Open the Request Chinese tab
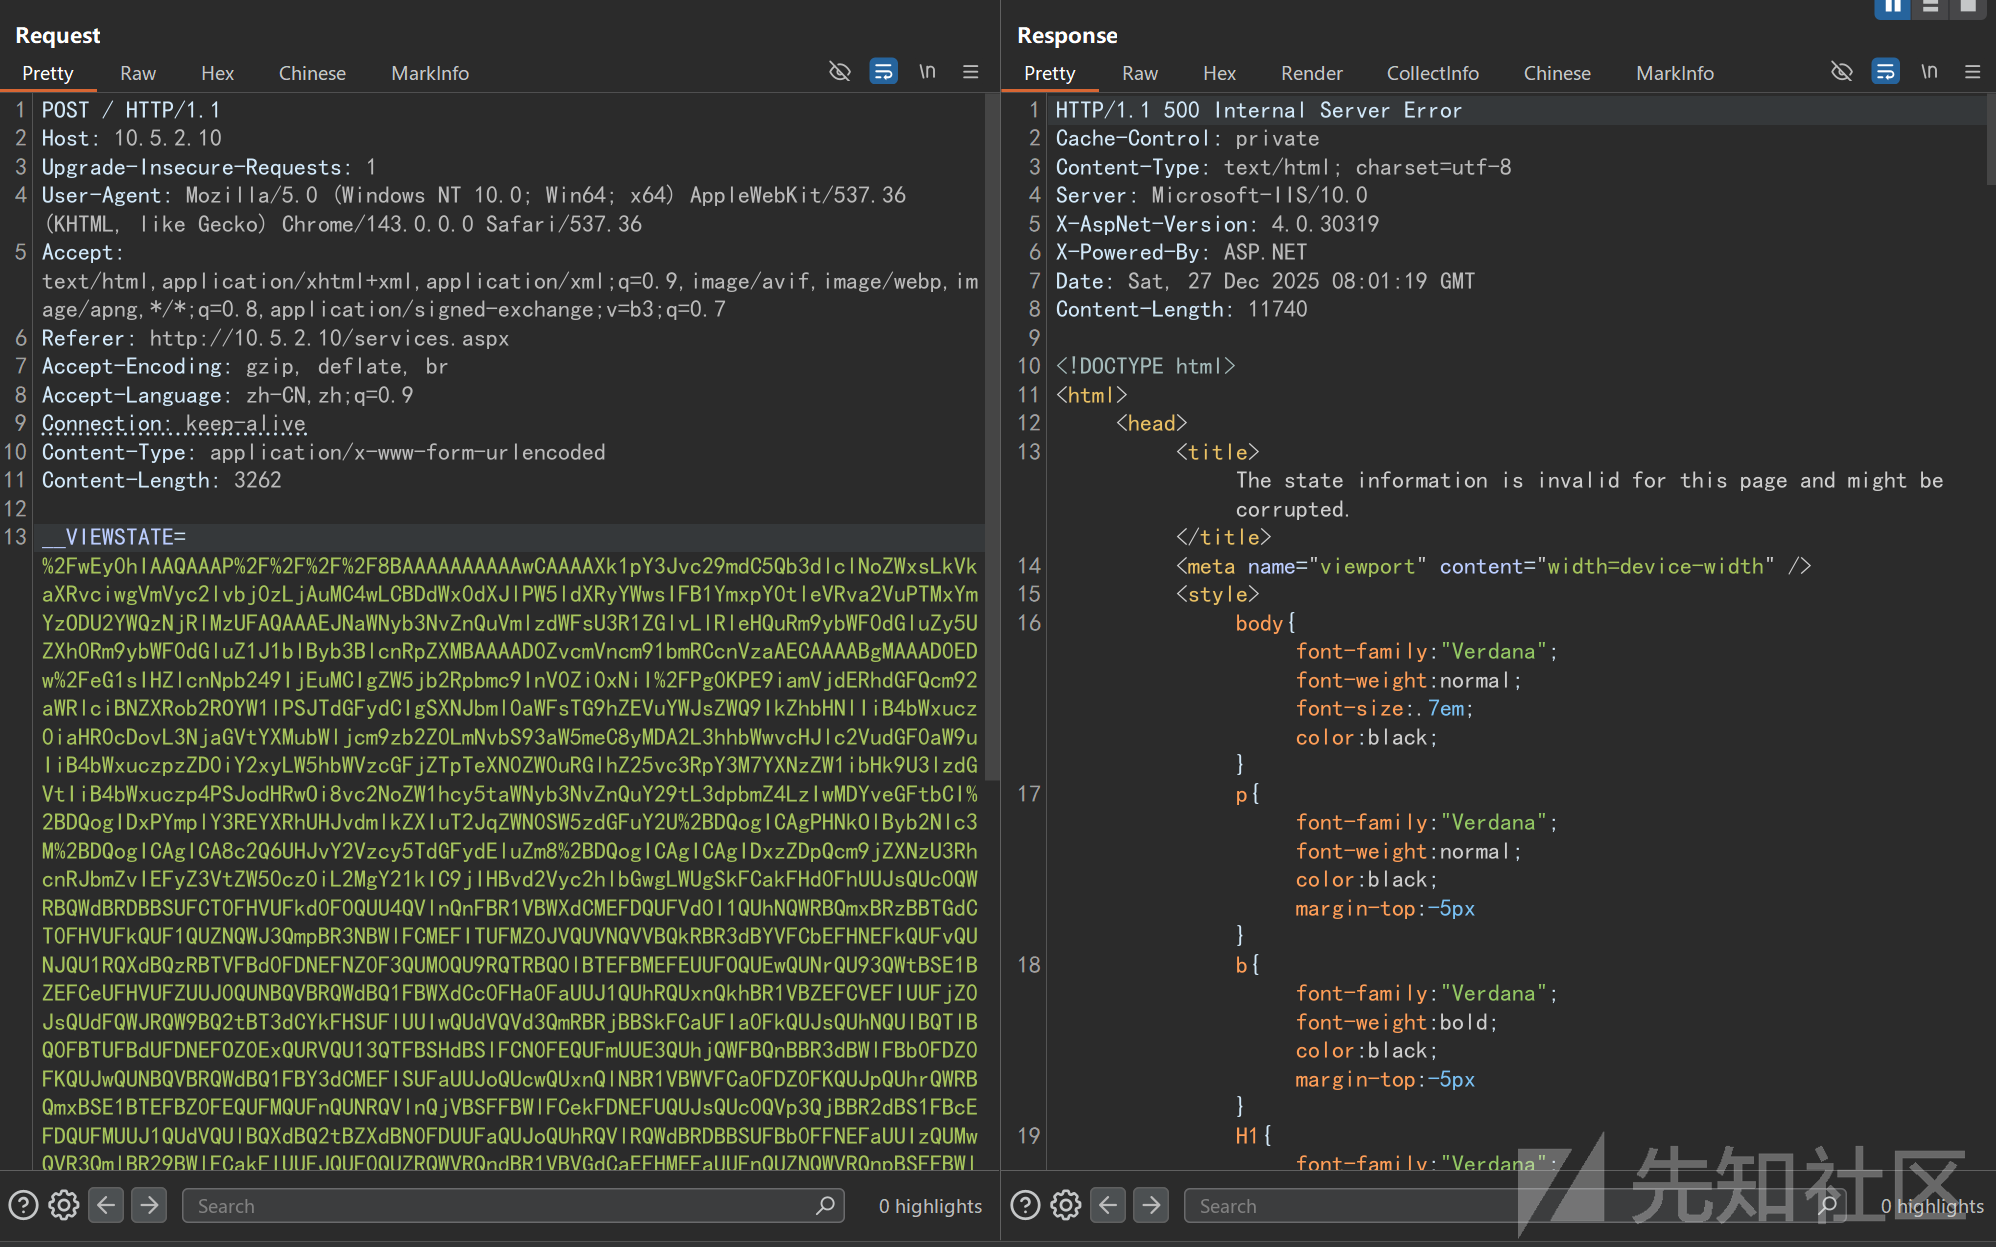This screenshot has height=1247, width=1996. (312, 73)
